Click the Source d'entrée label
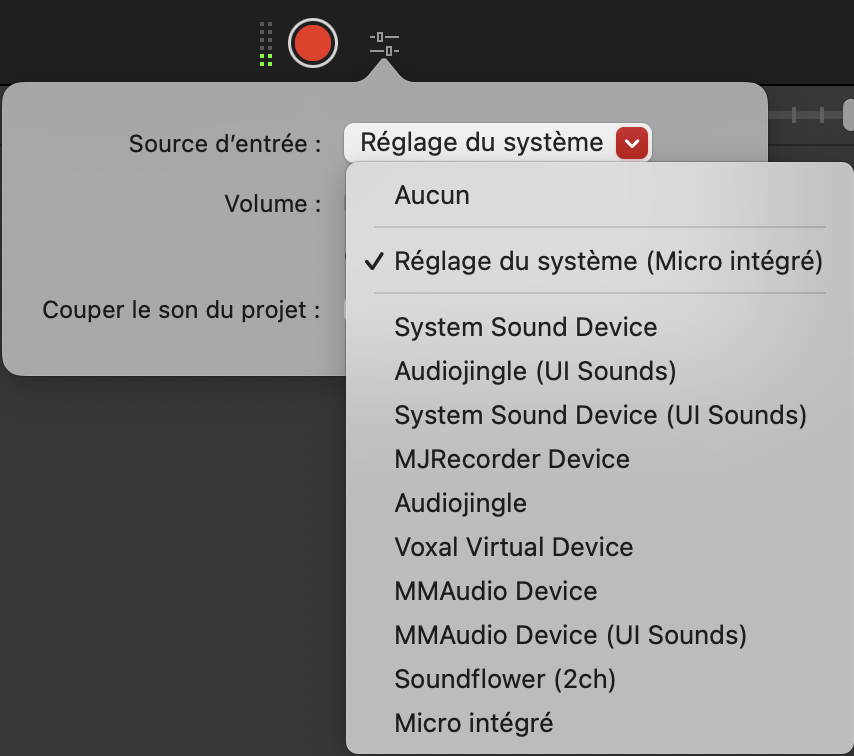 click(x=225, y=144)
